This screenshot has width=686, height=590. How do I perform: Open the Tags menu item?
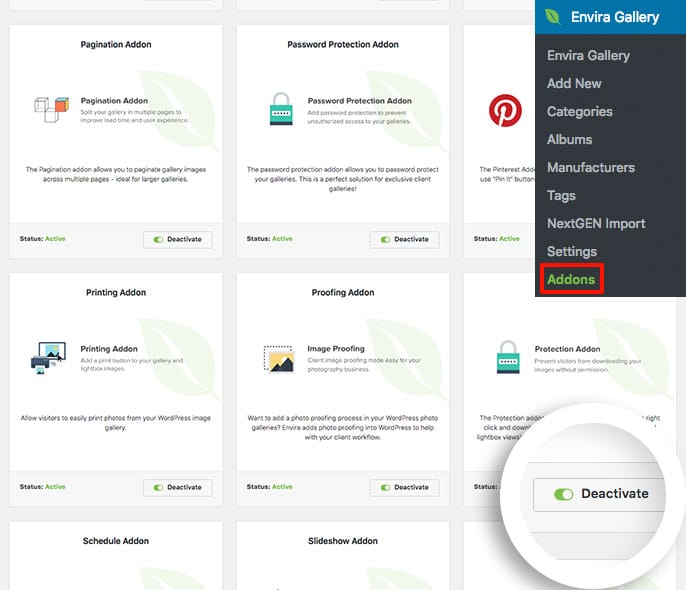click(561, 196)
